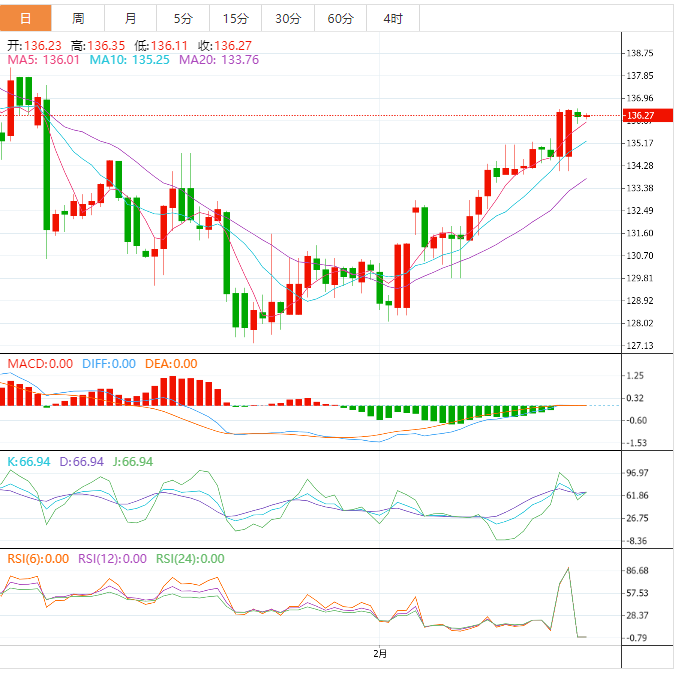
Task: Click the RSI(12):0.00 label
Action: pyautogui.click(x=112, y=559)
